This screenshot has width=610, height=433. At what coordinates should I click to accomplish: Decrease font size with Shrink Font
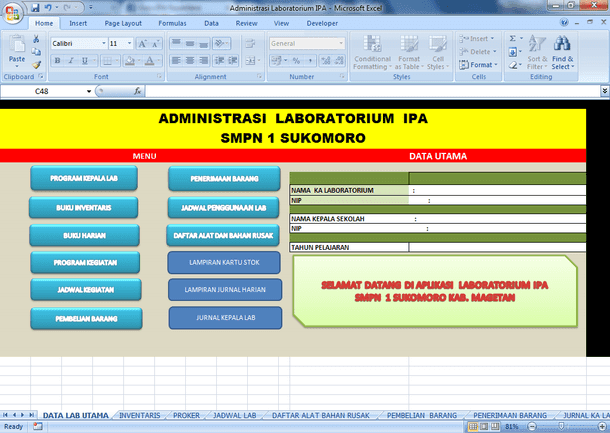155,44
